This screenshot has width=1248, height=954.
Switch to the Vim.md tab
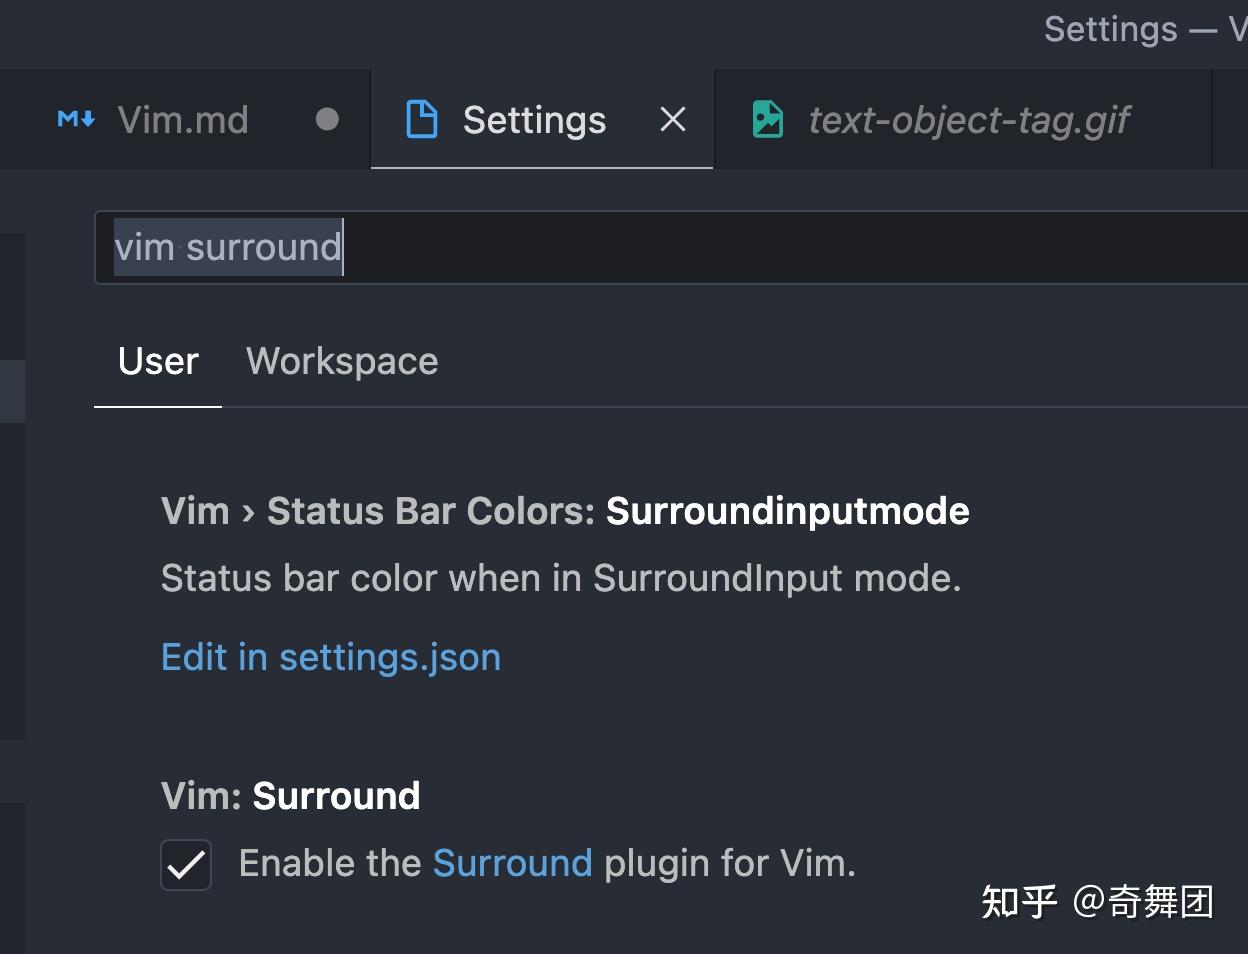182,119
